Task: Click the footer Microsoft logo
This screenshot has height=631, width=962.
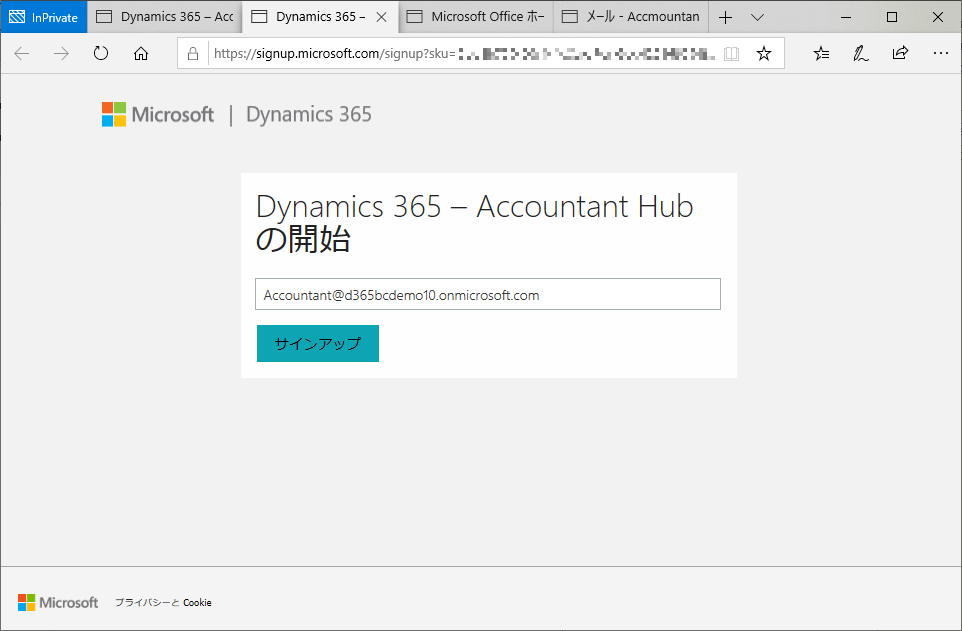Action: click(x=58, y=603)
